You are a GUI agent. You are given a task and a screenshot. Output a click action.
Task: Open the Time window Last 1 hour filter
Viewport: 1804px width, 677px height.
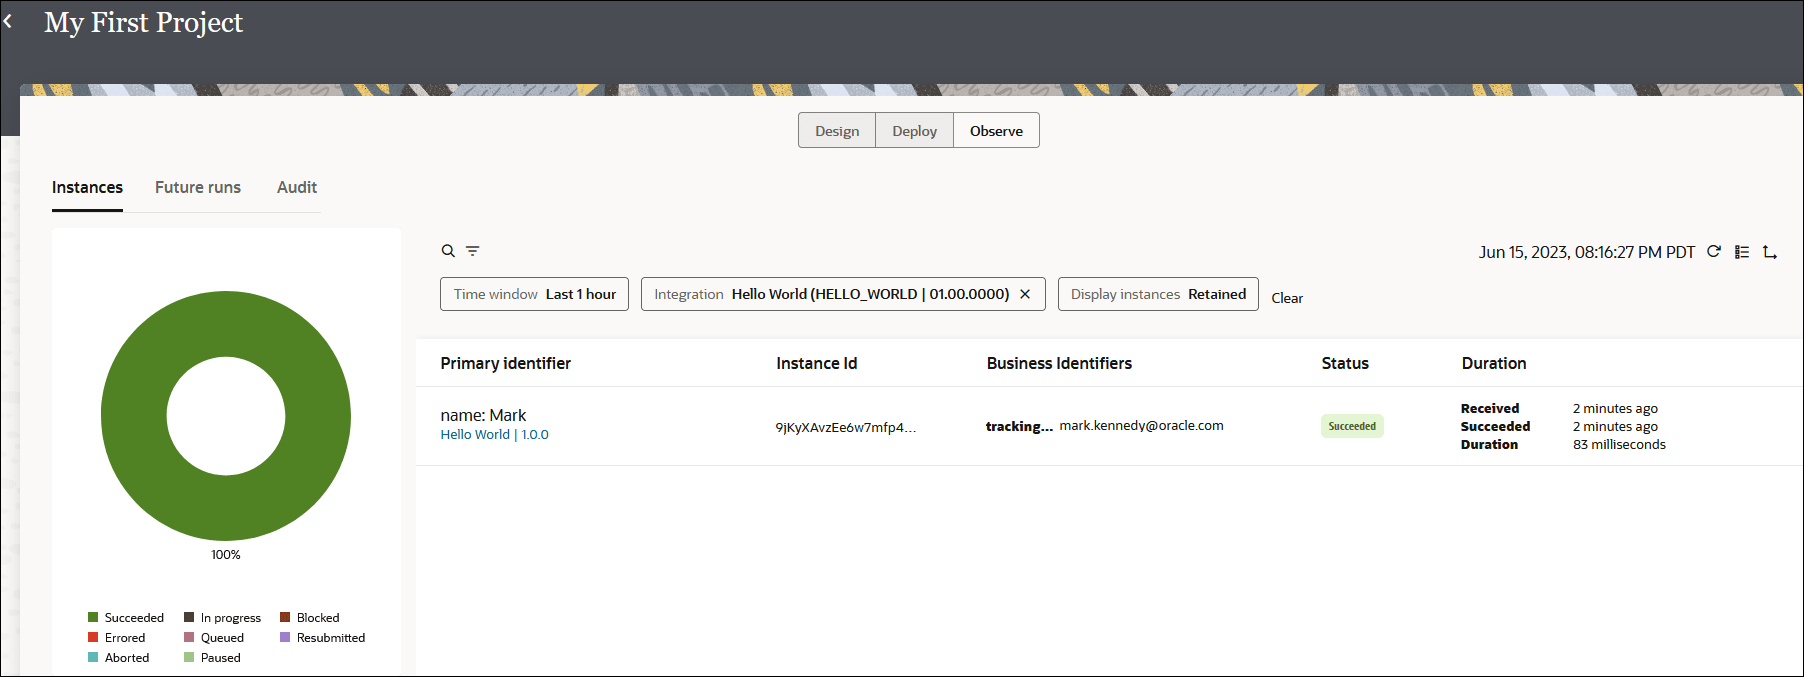534,294
